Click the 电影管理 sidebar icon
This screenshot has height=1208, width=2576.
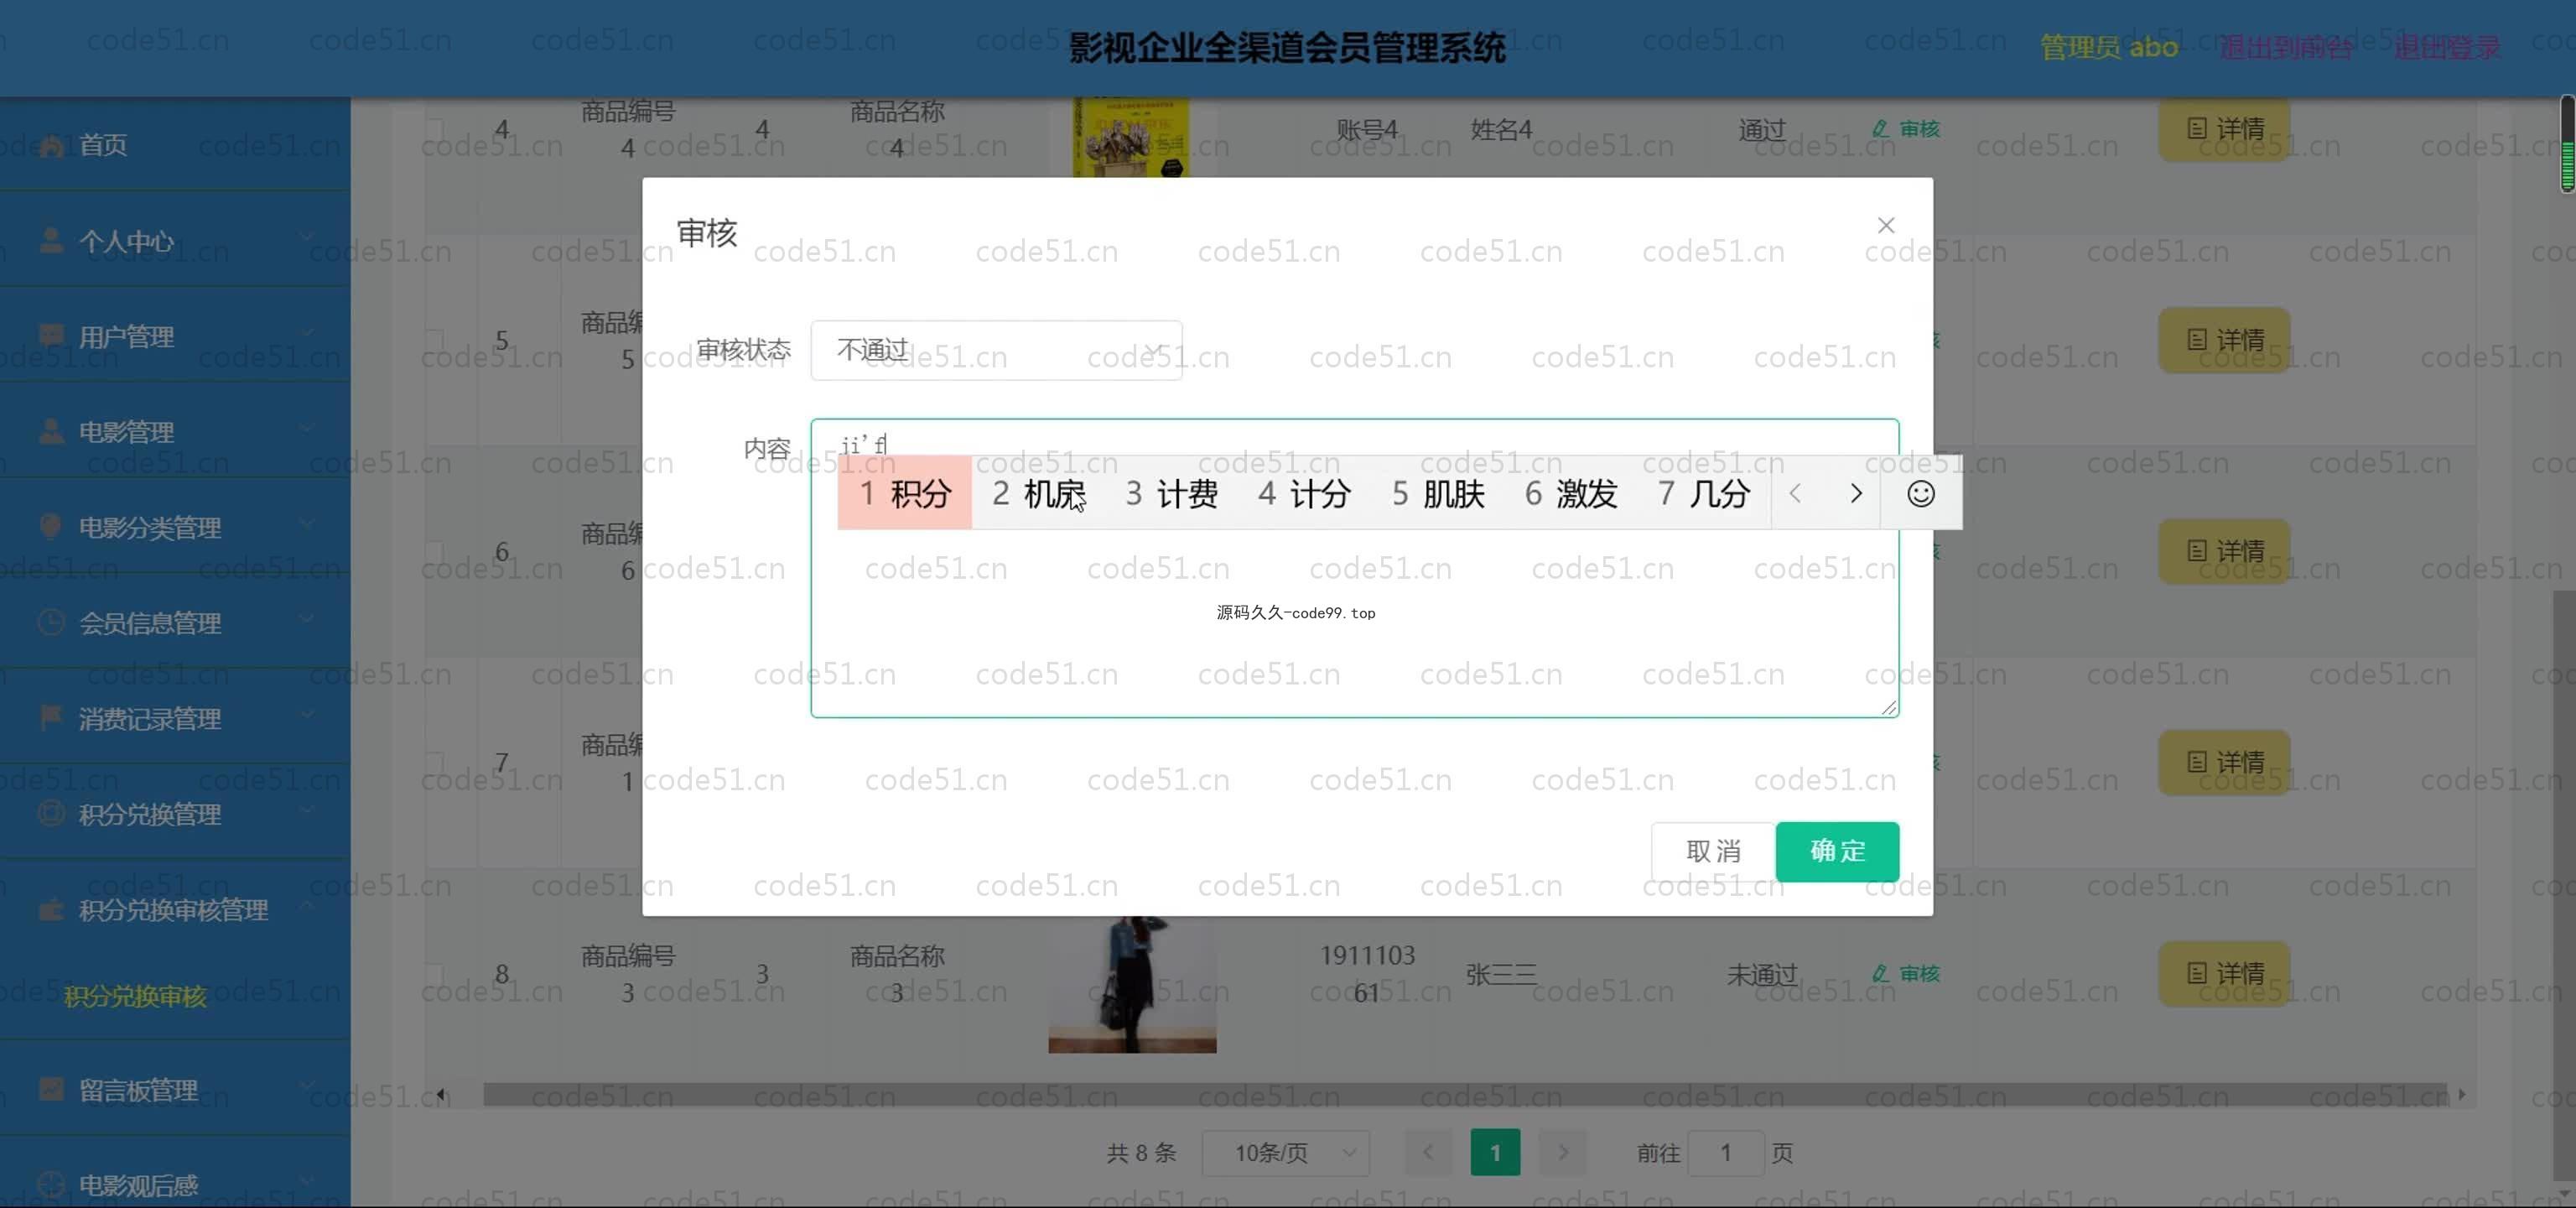50,430
